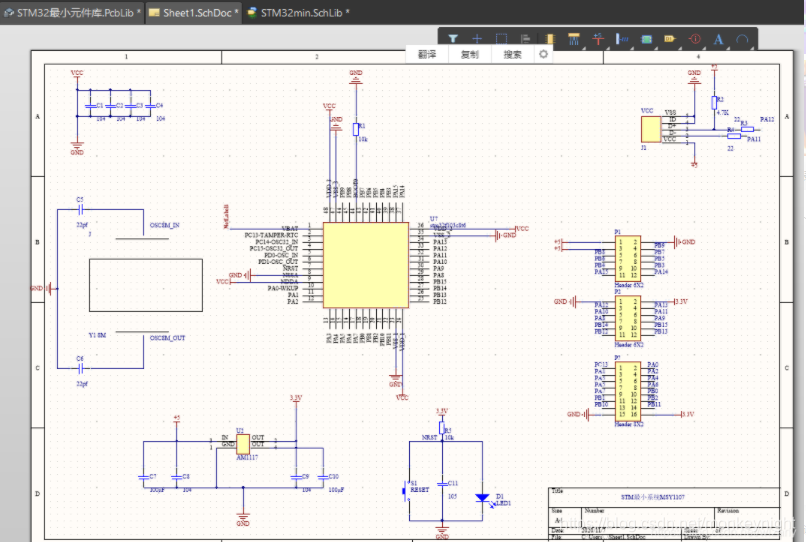The height and width of the screenshot is (542, 806).
Task: Select the place text string tool
Action: tap(719, 39)
